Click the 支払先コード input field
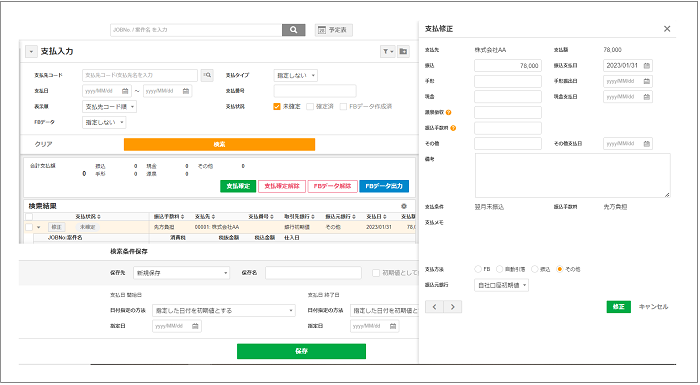Screen dimensions: 700x385 pos(140,75)
